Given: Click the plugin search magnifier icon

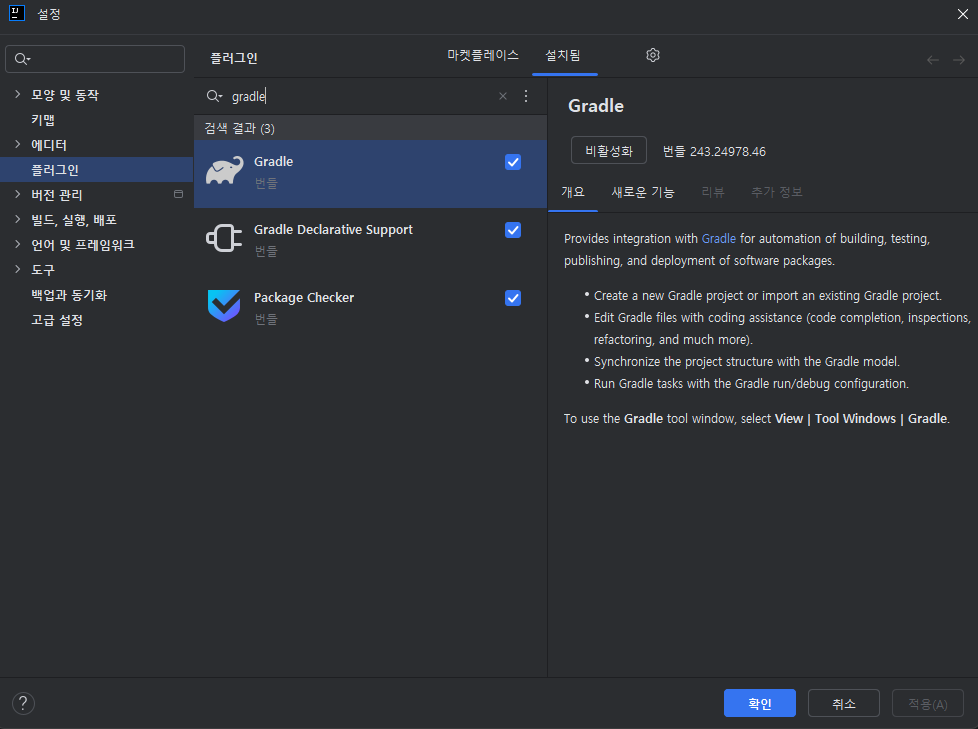Looking at the screenshot, I should click(x=214, y=96).
